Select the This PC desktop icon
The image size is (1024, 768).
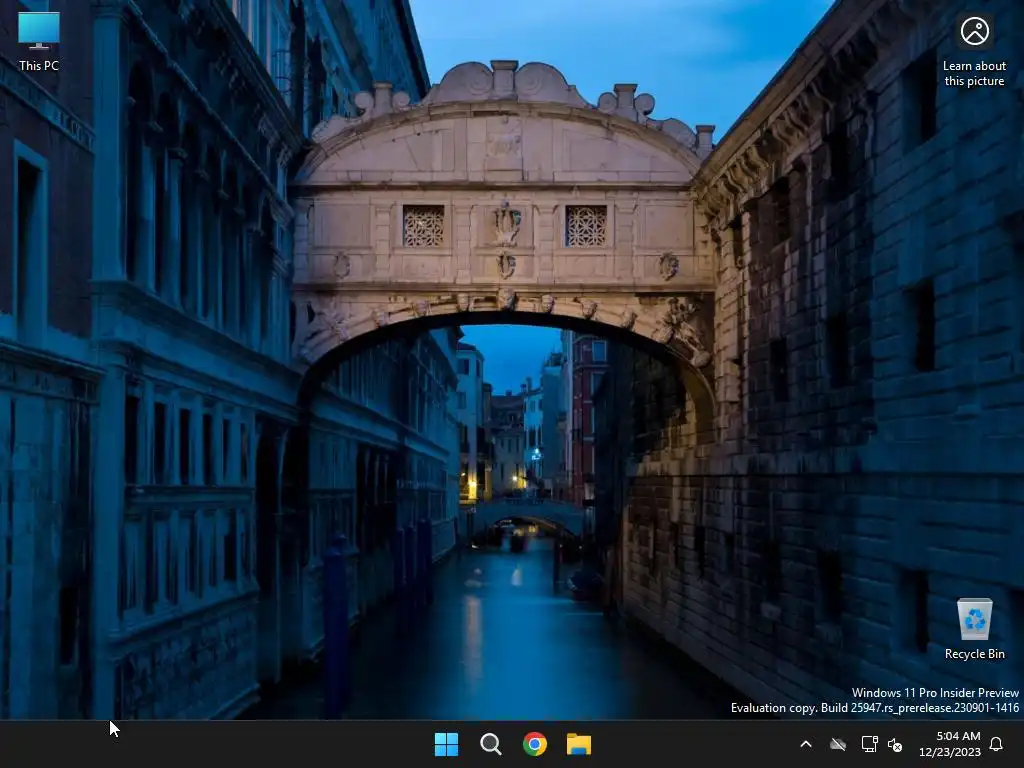[x=39, y=40]
